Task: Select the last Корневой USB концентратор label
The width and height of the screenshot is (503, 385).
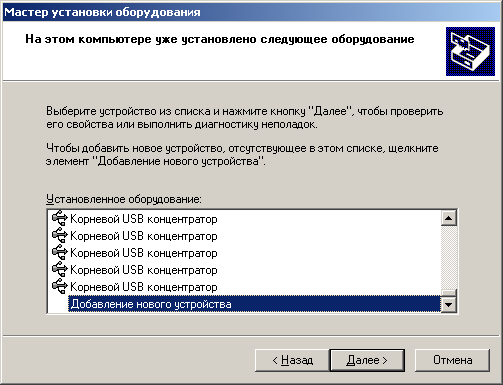Action: [x=144, y=287]
